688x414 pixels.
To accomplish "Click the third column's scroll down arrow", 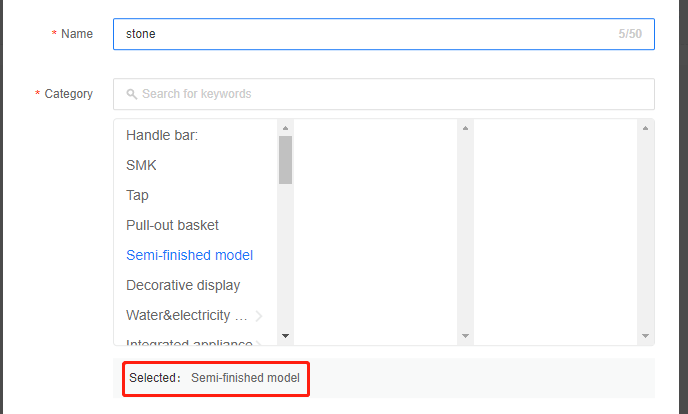I will [645, 336].
